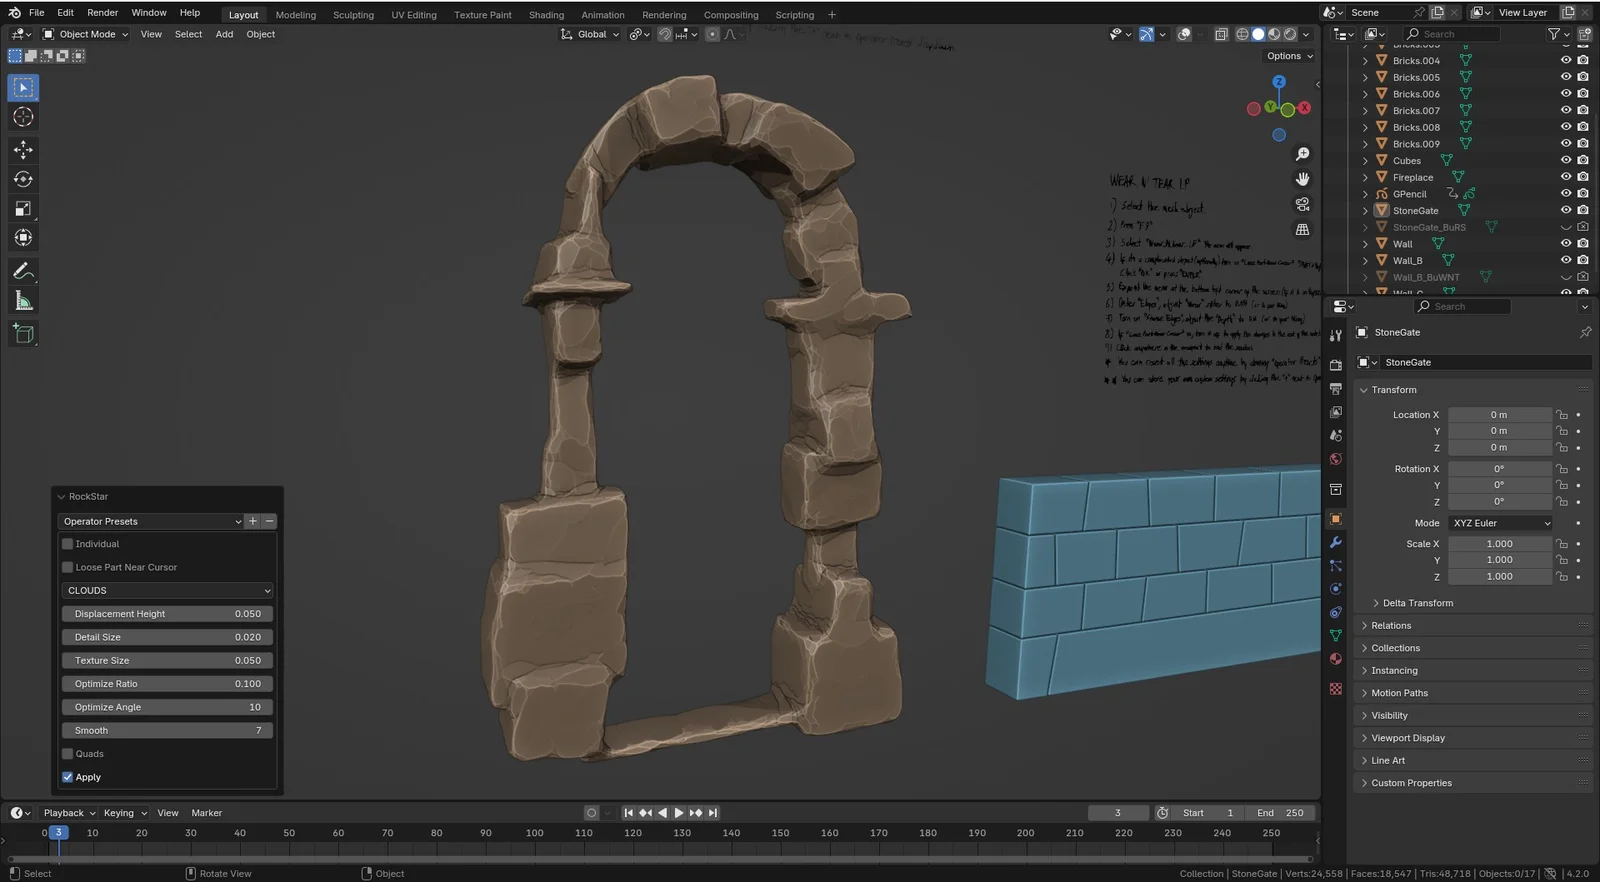Open the Texture properties checker icon
Viewport: 1600px width, 882px height.
(x=1335, y=689)
